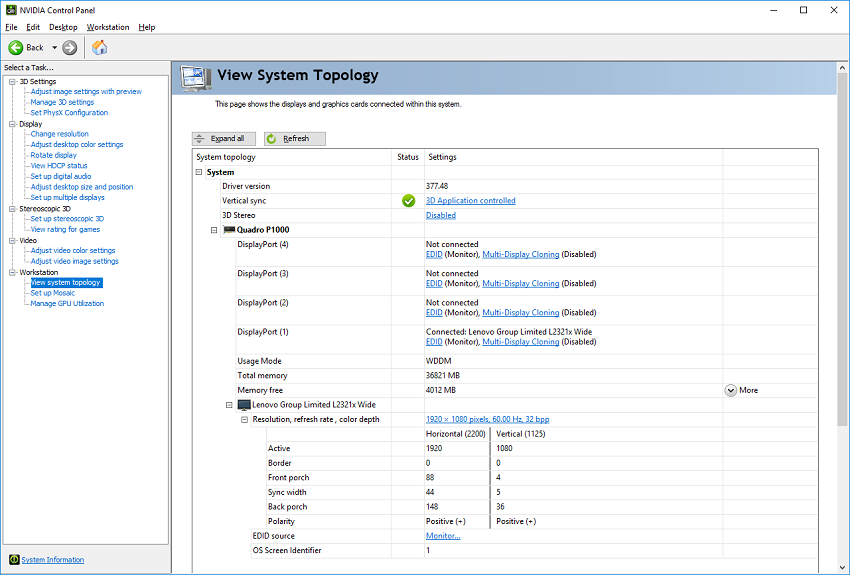850x575 pixels.
Task: Click the Total memory 36821 MB value
Action: coord(443,376)
